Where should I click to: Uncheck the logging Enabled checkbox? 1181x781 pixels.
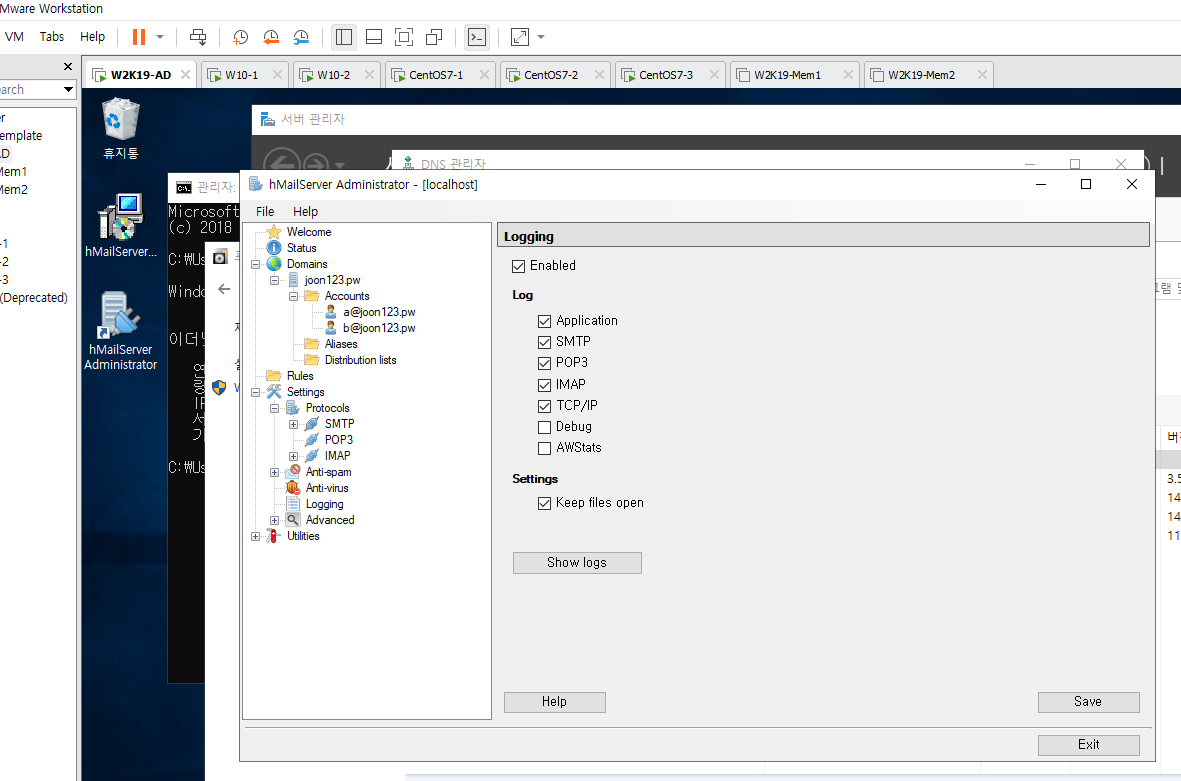pos(518,266)
